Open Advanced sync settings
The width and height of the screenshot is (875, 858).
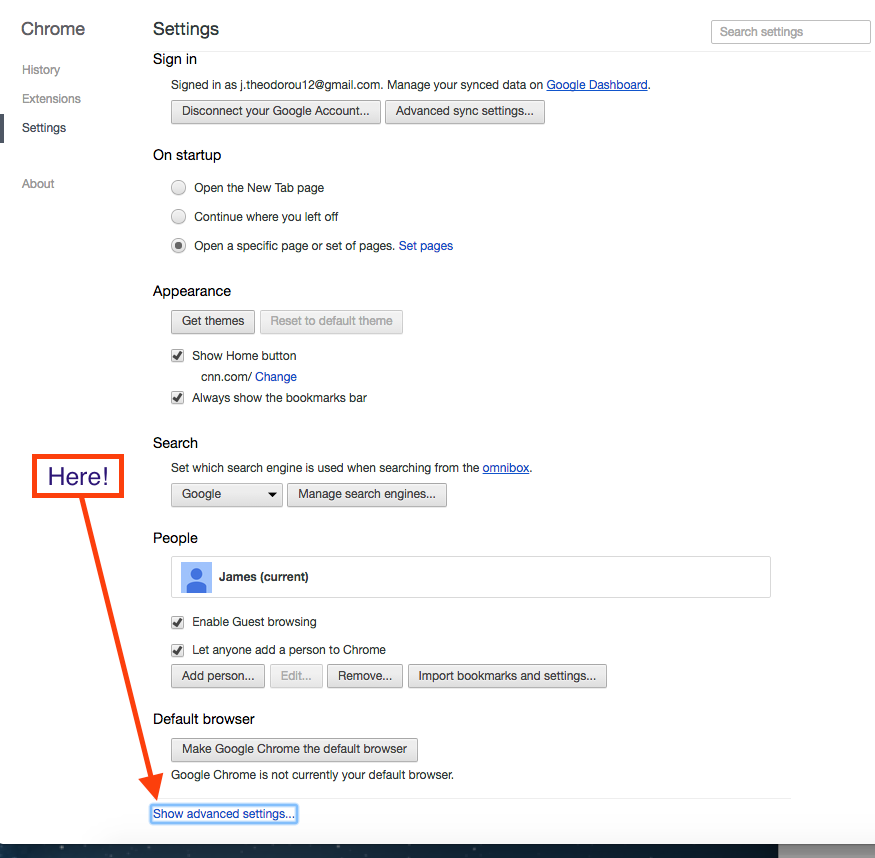pos(464,112)
